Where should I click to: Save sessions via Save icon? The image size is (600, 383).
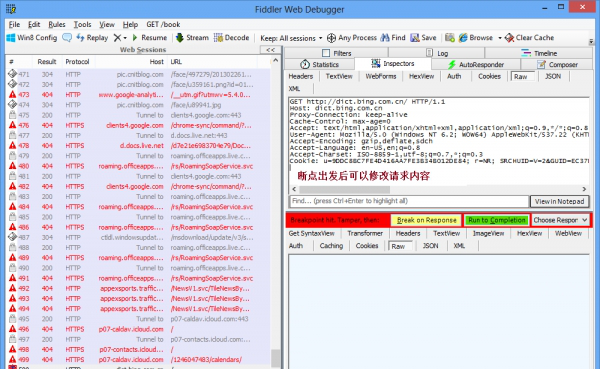pos(423,38)
